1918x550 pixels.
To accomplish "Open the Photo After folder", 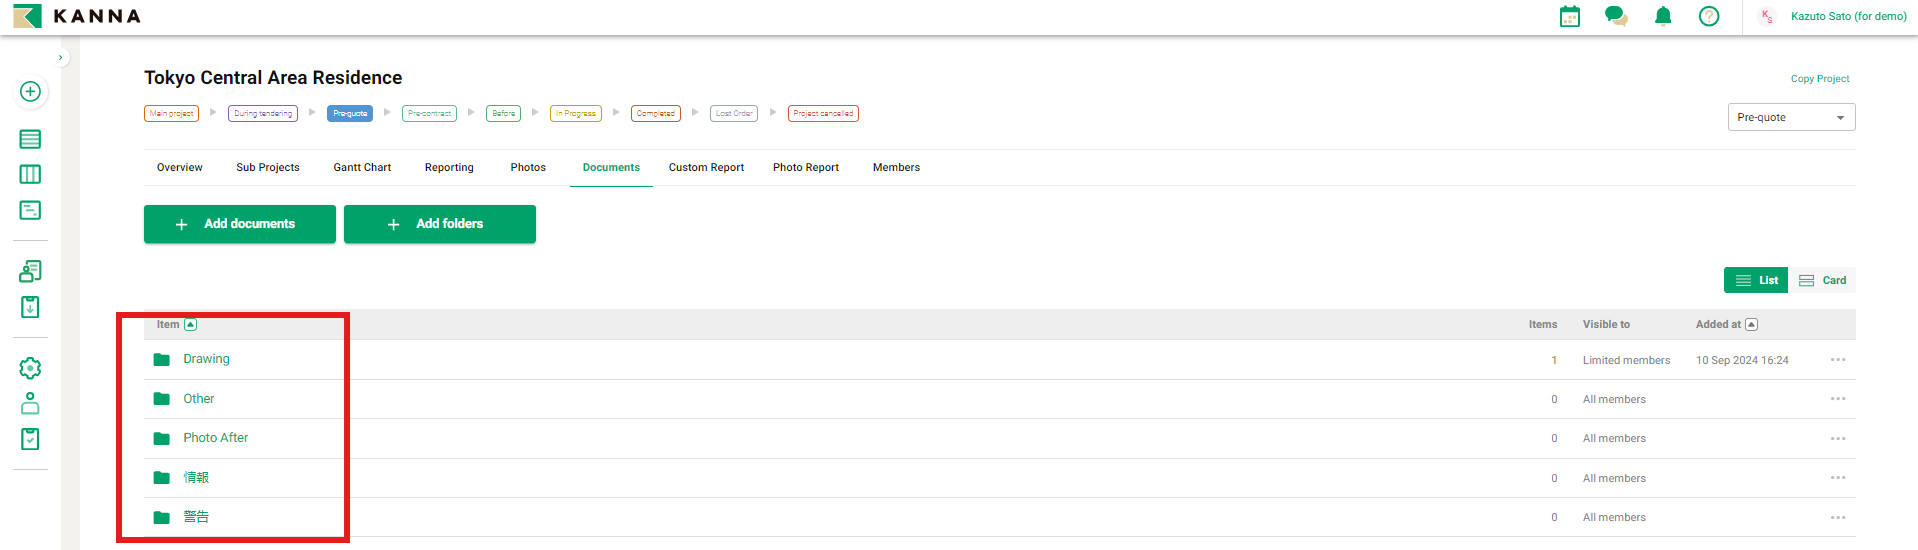I will point(215,438).
